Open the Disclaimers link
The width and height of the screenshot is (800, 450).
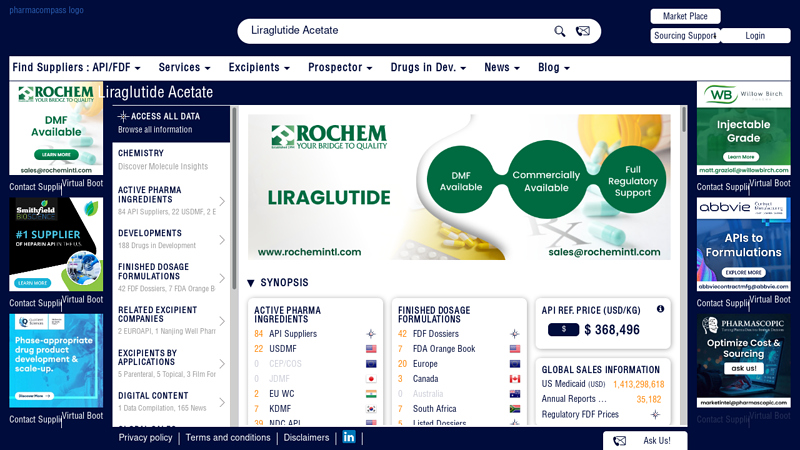tap(306, 437)
